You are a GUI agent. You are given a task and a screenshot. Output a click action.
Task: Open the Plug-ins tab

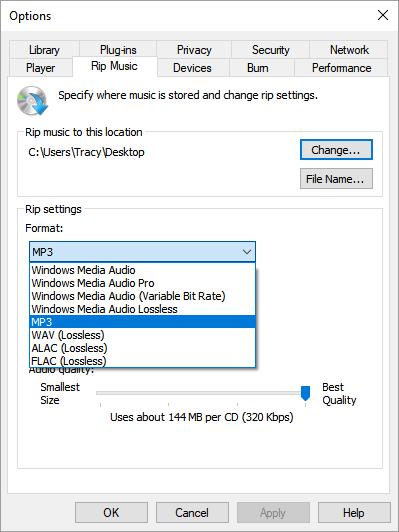pos(118,50)
